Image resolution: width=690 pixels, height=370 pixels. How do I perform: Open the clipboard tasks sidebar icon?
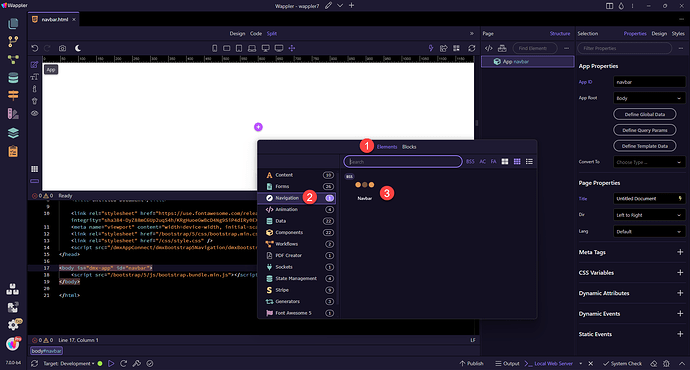click(x=13, y=151)
